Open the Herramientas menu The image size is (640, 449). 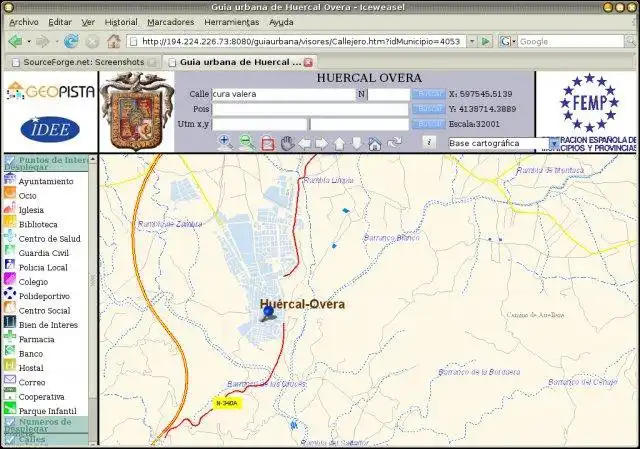tap(231, 22)
